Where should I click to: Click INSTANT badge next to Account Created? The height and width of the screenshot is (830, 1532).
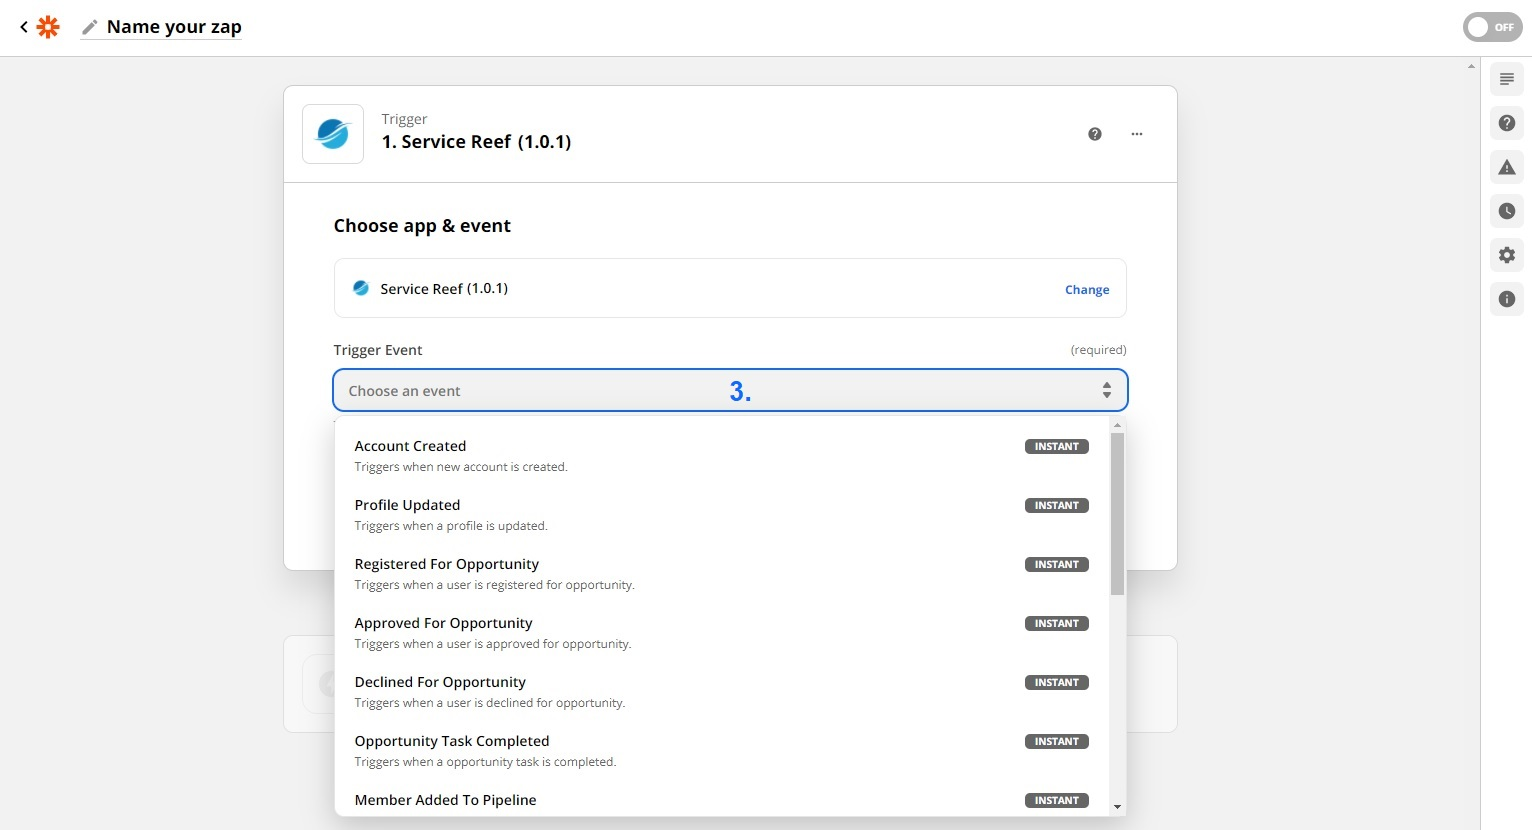pyautogui.click(x=1057, y=447)
